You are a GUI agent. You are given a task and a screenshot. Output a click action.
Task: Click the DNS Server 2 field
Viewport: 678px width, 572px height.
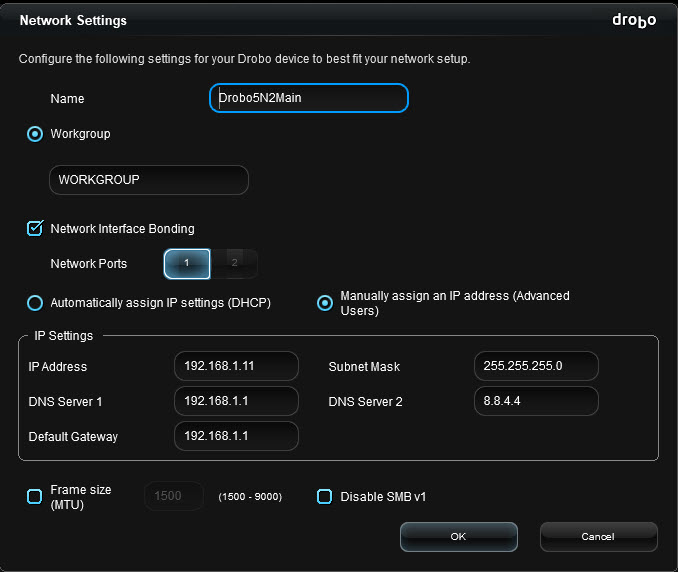point(536,401)
